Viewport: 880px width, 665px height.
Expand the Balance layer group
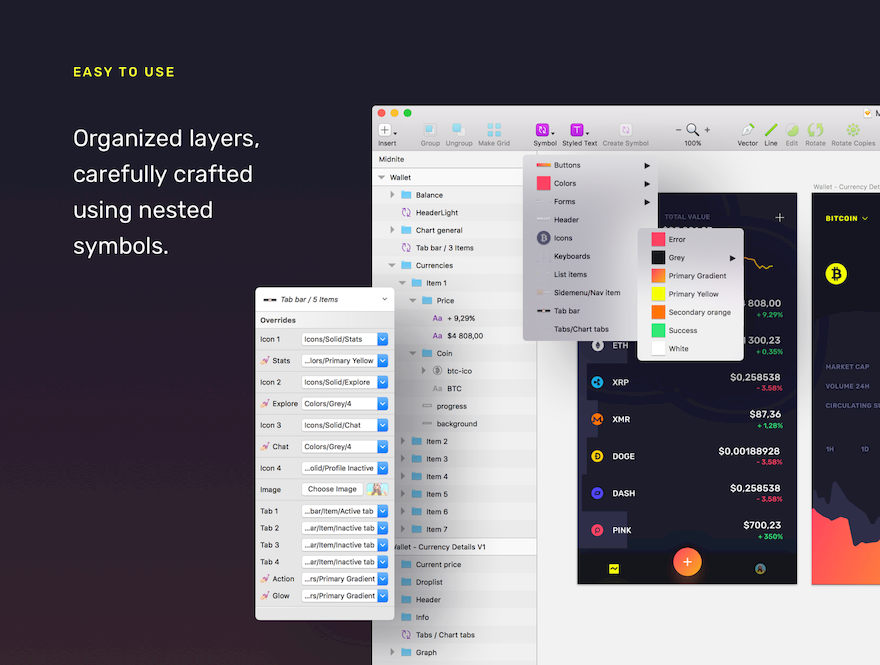tap(392, 195)
